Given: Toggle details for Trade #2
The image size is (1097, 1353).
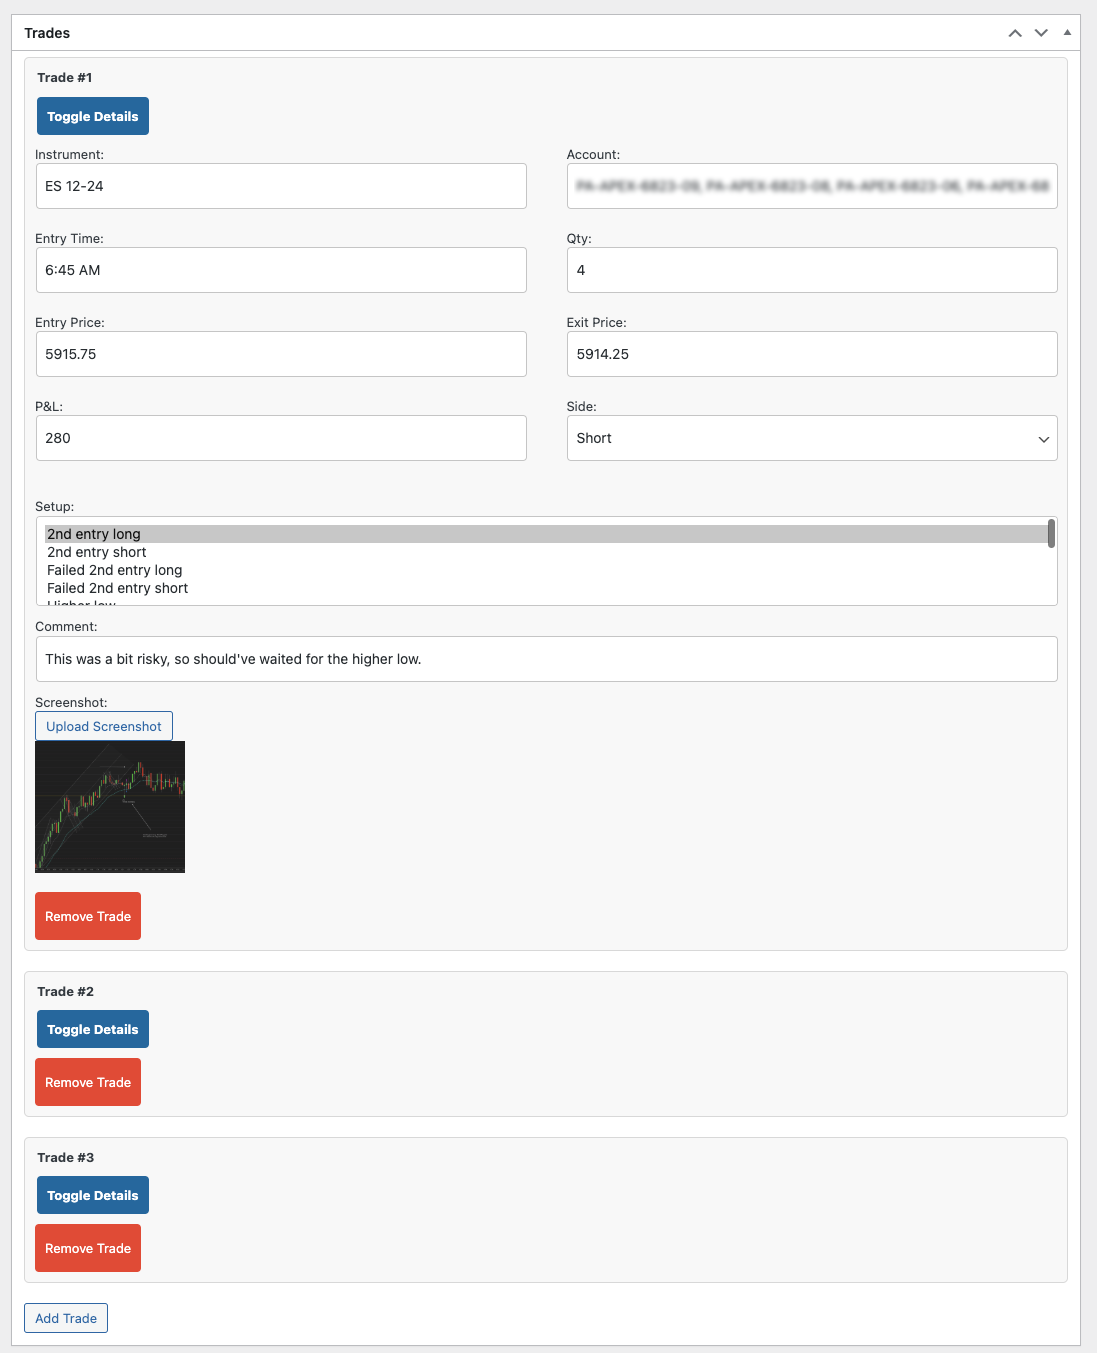Looking at the screenshot, I should point(93,1029).
